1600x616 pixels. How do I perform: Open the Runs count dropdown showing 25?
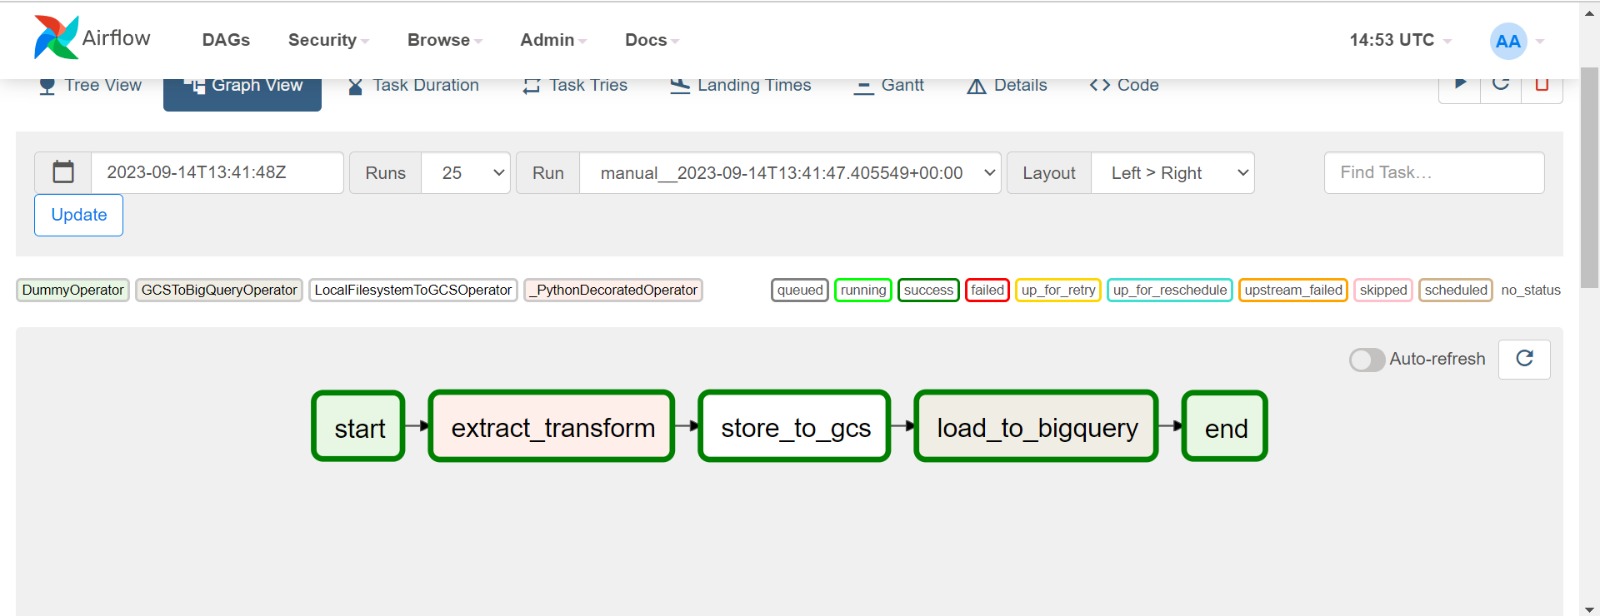(466, 173)
